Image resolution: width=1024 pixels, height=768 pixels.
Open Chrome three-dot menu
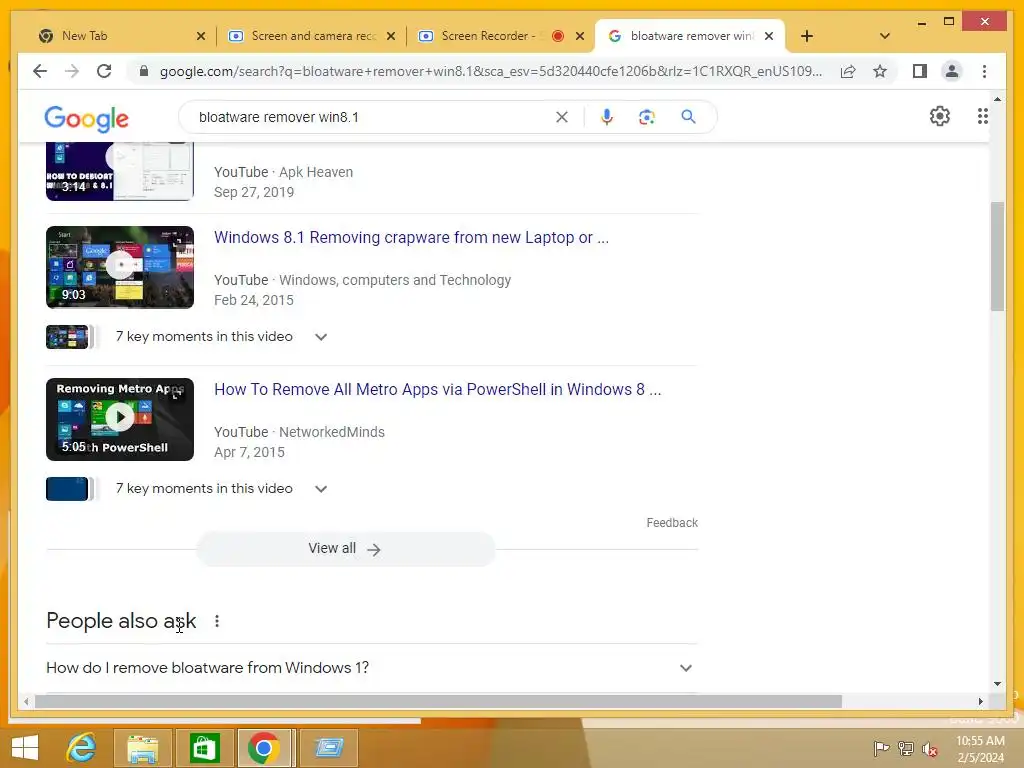click(x=984, y=71)
